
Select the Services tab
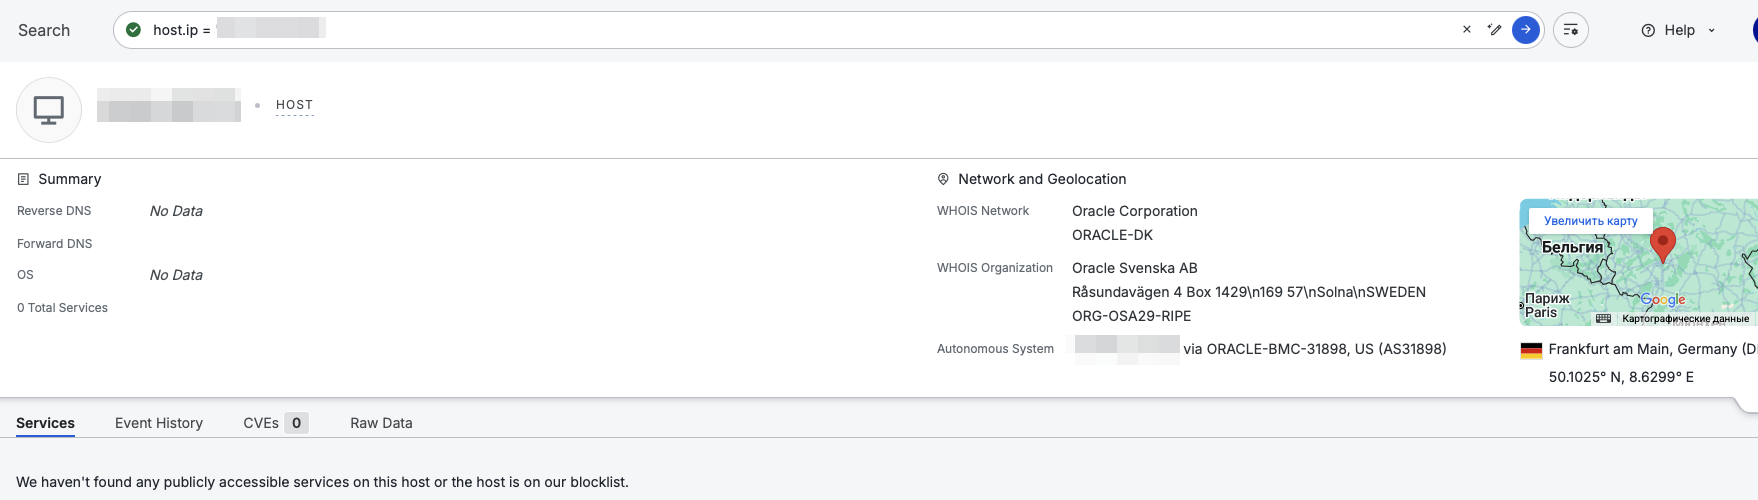(45, 423)
